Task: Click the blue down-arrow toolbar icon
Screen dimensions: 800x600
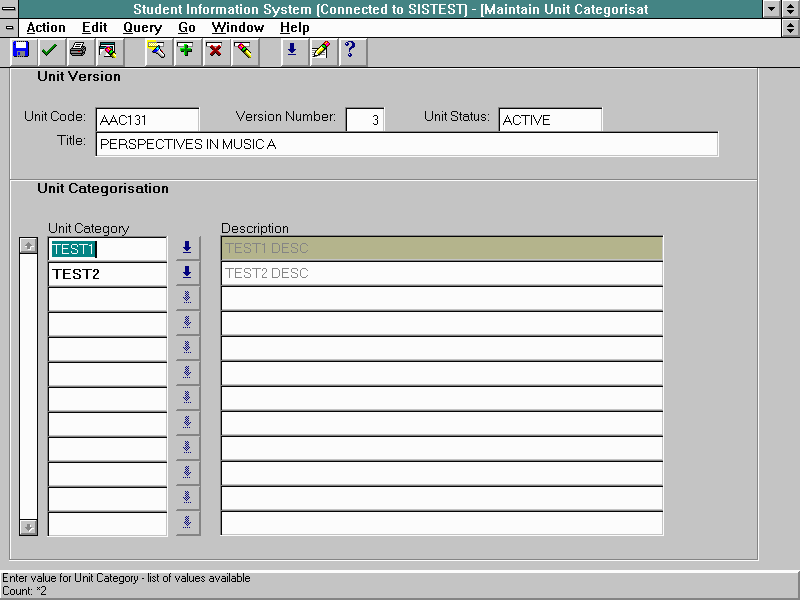Action: coord(292,50)
